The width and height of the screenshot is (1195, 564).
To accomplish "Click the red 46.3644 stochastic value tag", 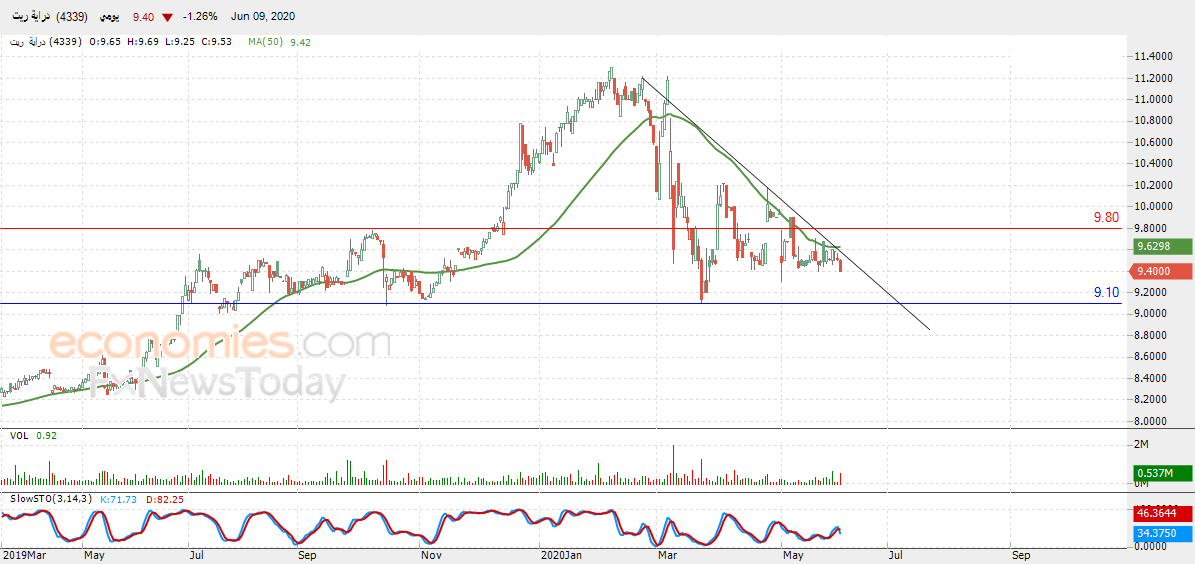I will [x=1161, y=513].
